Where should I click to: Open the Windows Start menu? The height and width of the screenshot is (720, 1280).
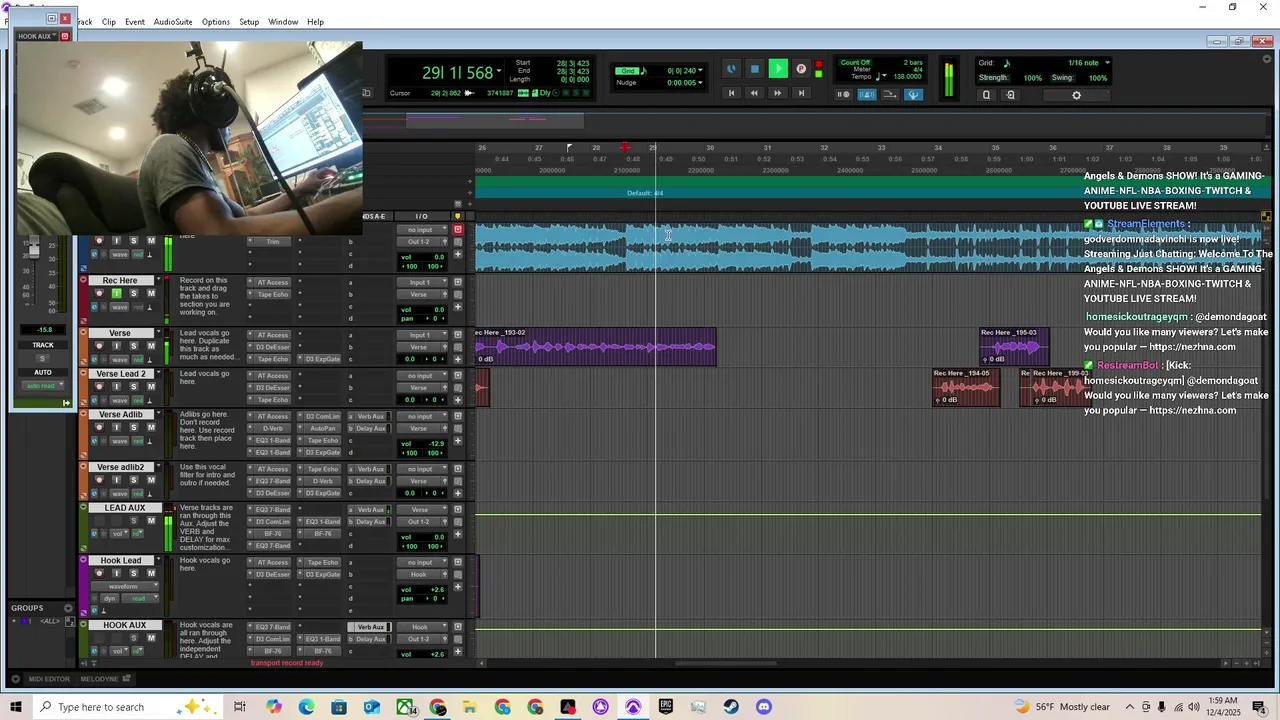point(15,707)
